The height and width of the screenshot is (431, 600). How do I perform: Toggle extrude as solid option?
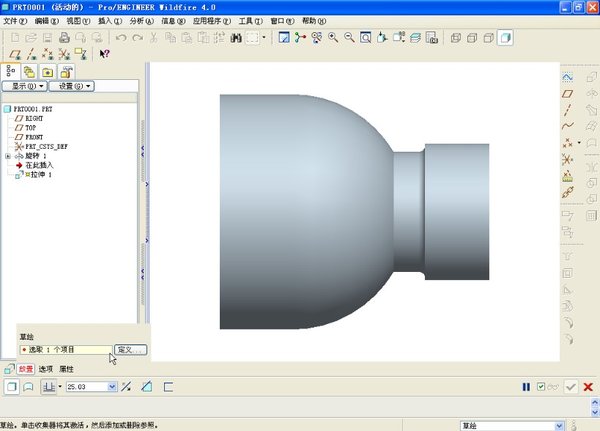pos(11,386)
